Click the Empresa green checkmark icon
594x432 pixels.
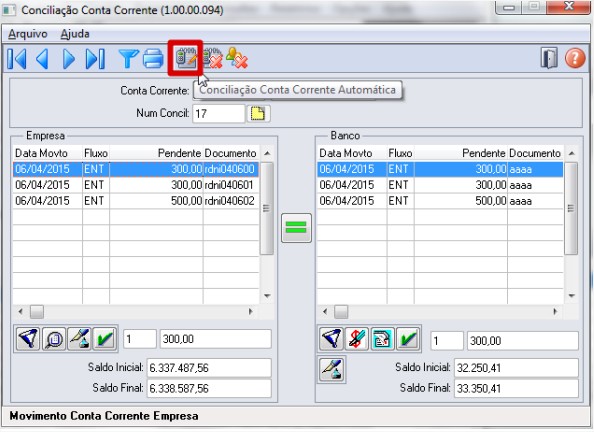(104, 338)
